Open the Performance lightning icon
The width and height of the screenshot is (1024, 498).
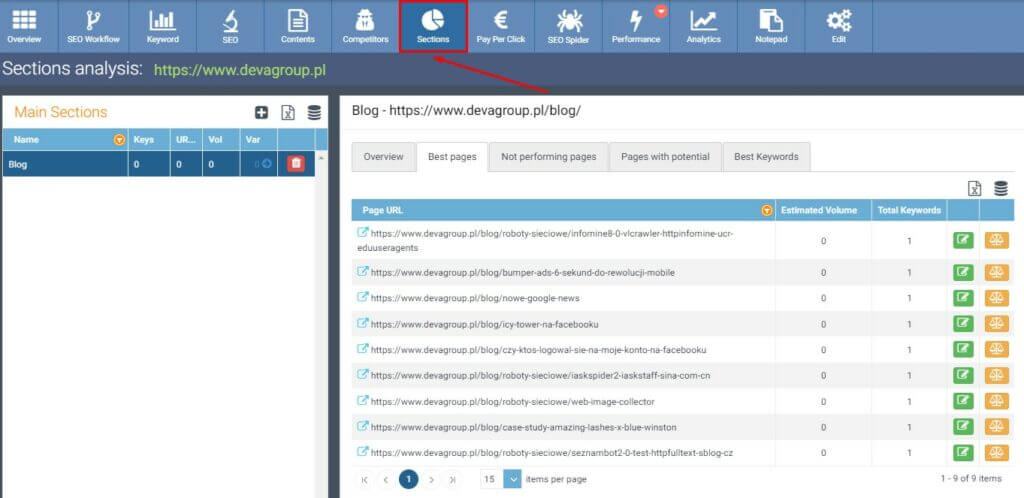pos(636,26)
